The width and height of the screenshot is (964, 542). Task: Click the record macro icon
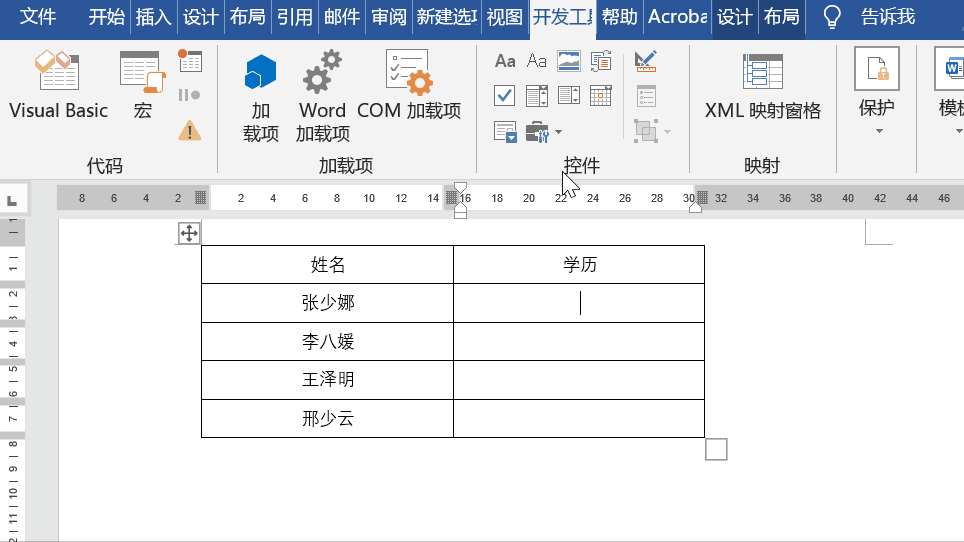(190, 61)
